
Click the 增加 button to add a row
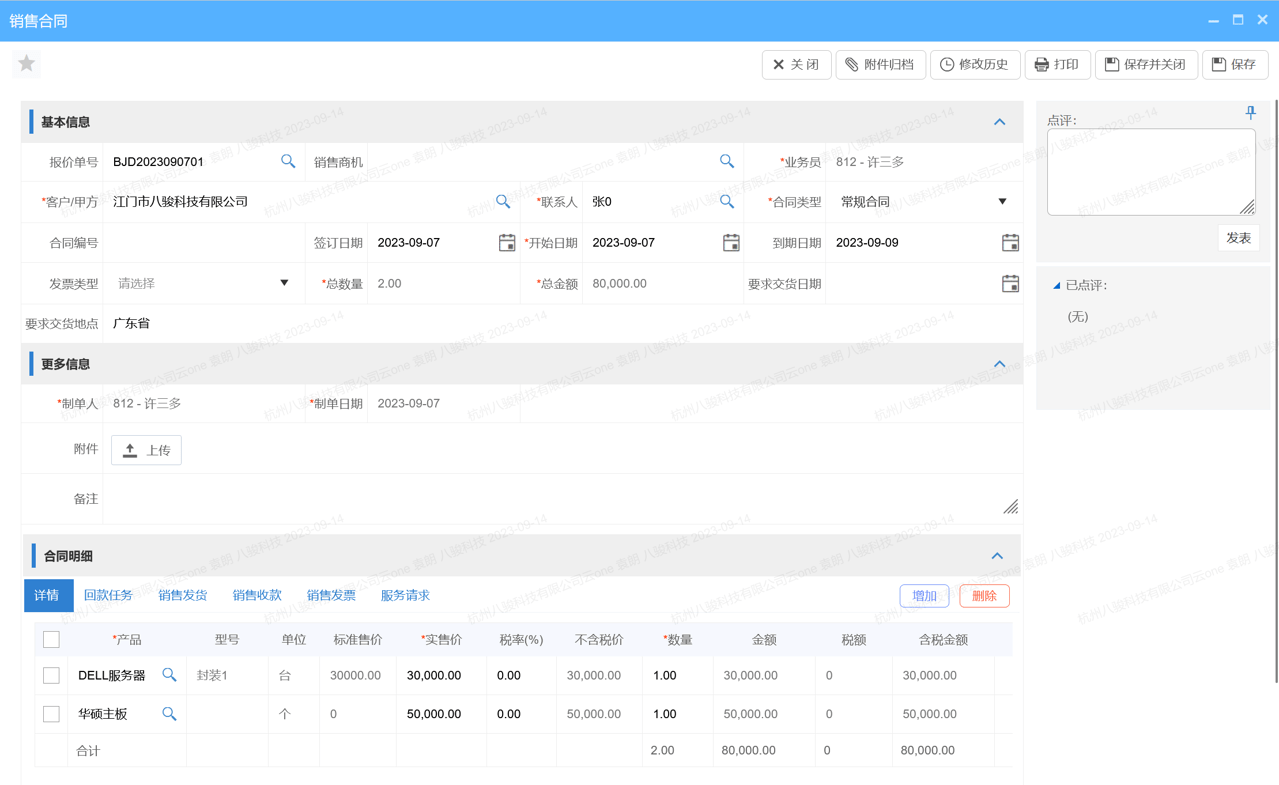tap(923, 595)
